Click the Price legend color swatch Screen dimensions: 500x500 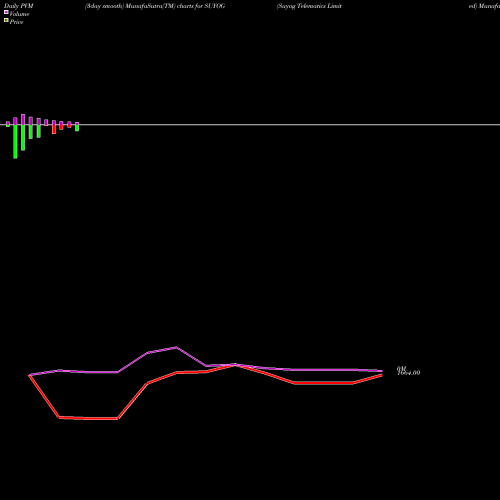coord(6,20)
